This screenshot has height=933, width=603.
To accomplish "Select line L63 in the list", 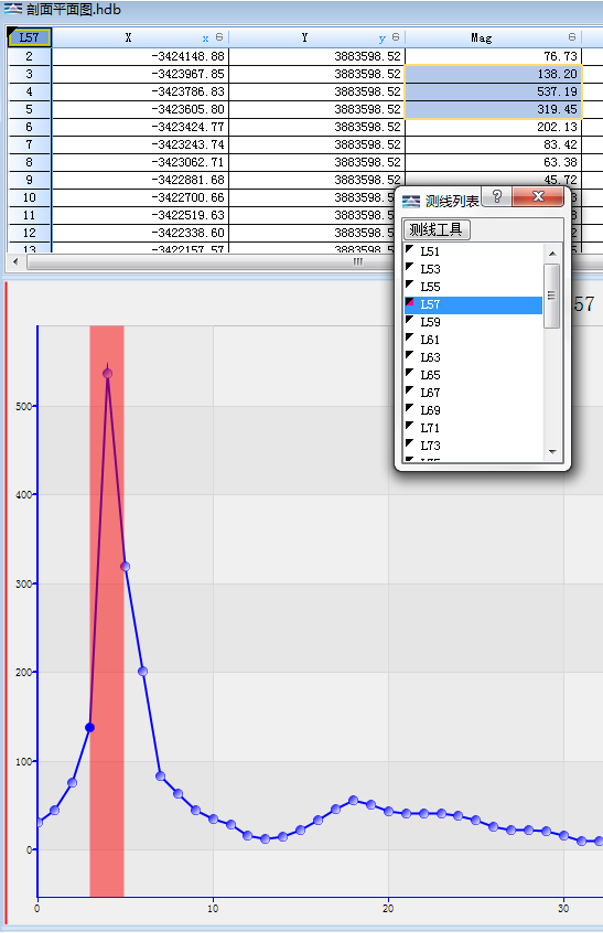I will click(473, 358).
